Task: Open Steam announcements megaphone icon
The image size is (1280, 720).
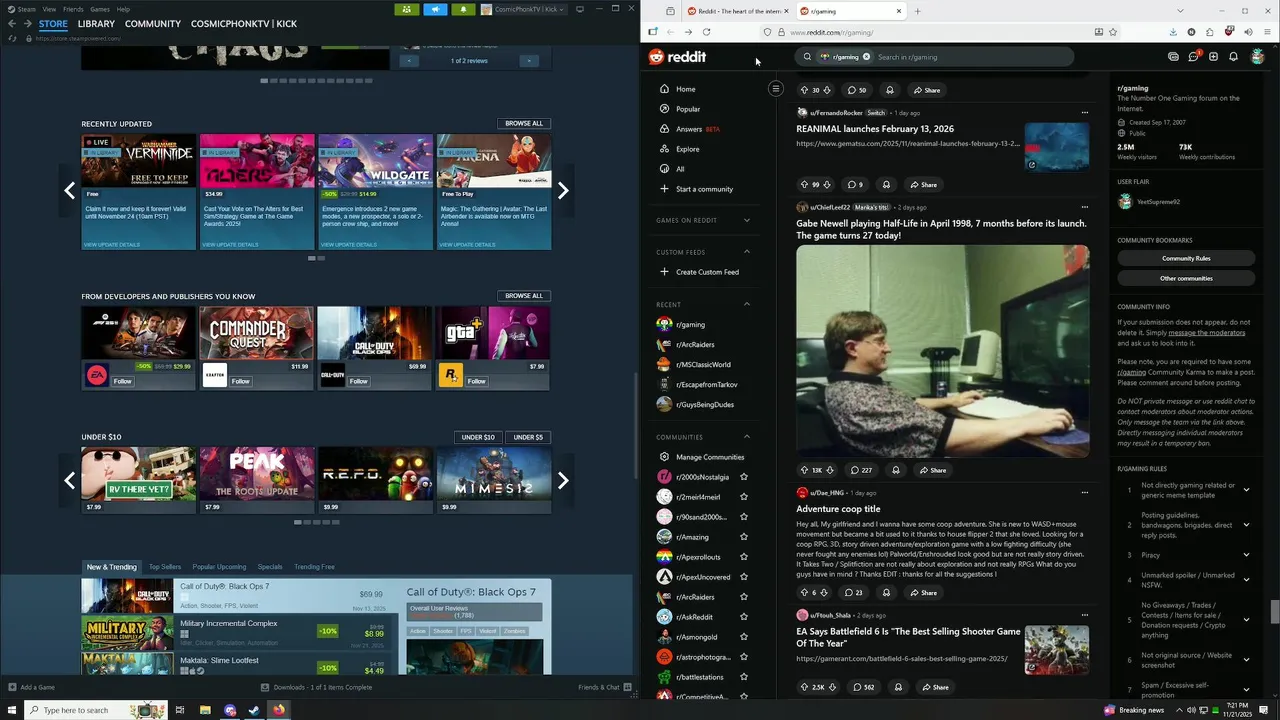Action: (x=435, y=9)
